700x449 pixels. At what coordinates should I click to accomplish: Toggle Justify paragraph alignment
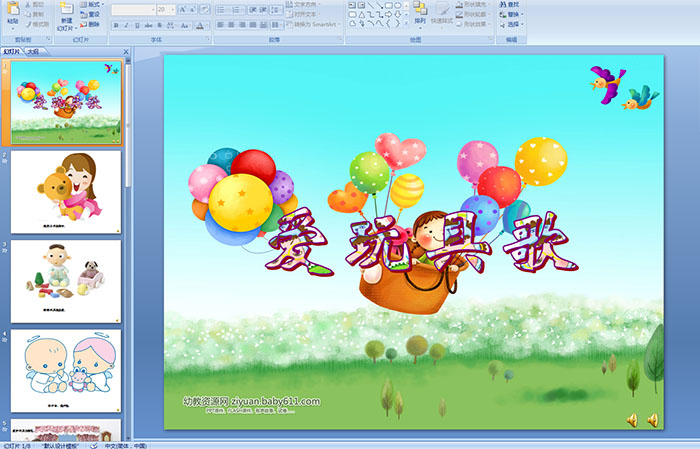pos(253,25)
